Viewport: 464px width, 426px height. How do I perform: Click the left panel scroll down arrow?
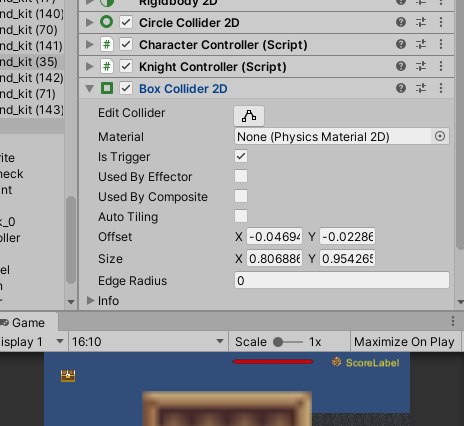coord(71,302)
